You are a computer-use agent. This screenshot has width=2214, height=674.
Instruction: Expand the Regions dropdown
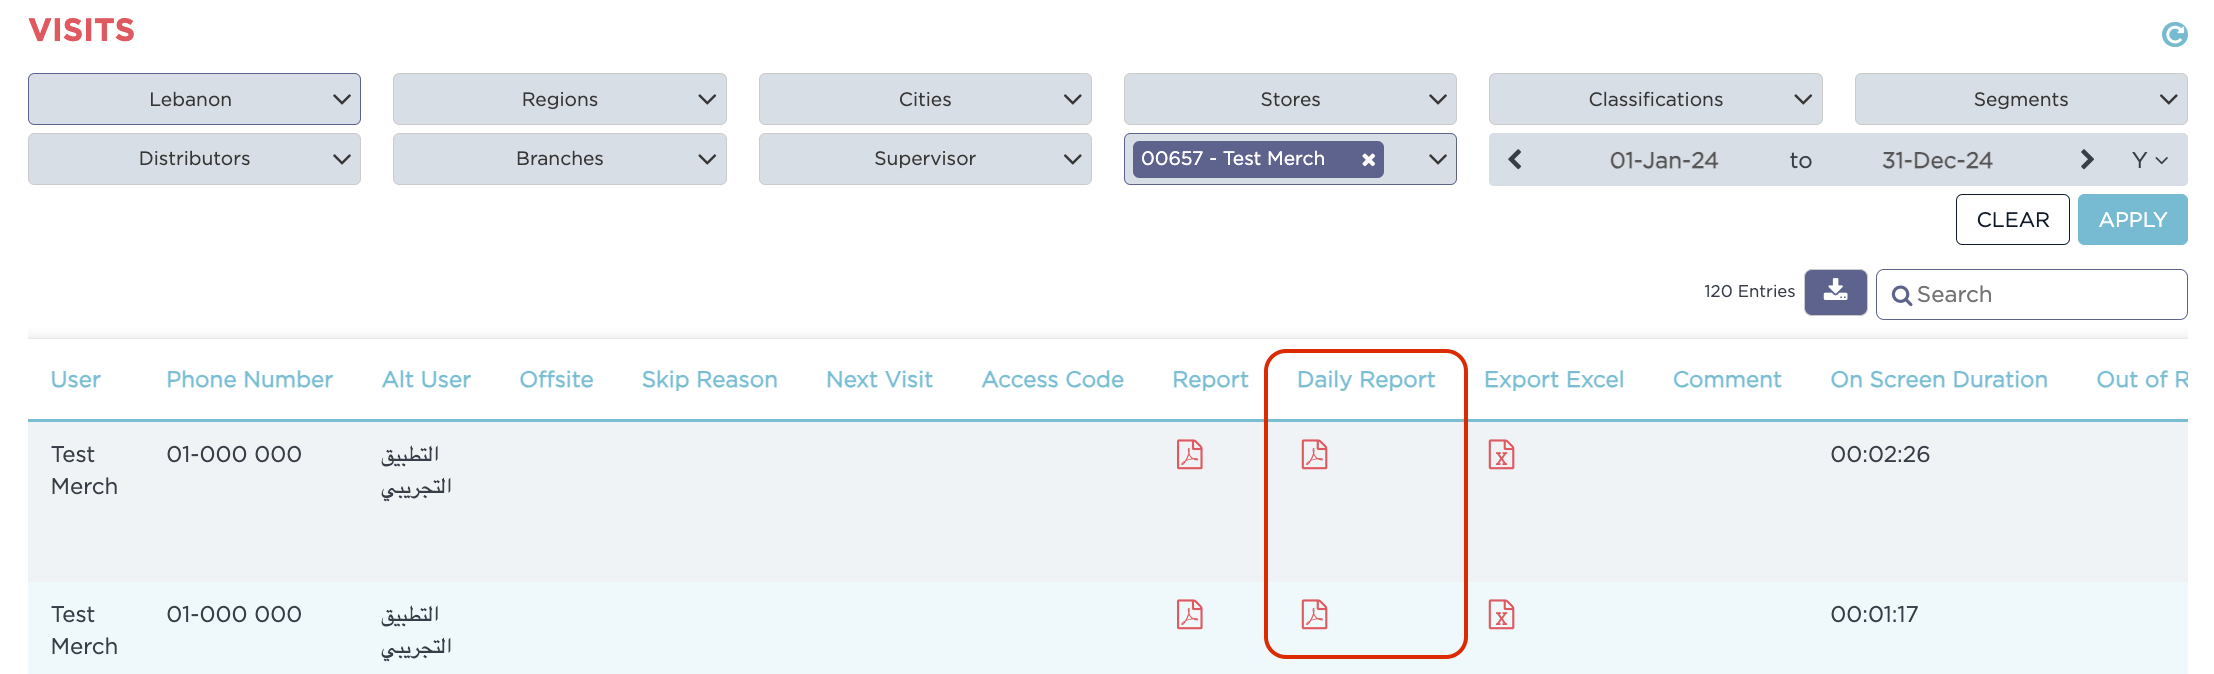559,99
